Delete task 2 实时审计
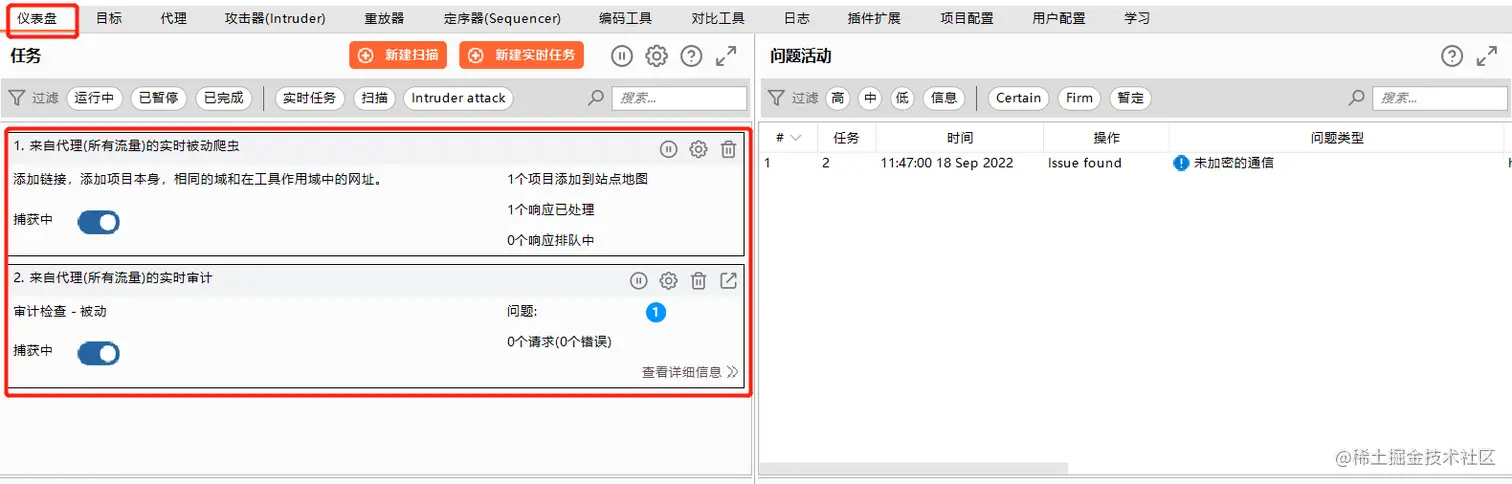The image size is (1512, 484). point(698,281)
